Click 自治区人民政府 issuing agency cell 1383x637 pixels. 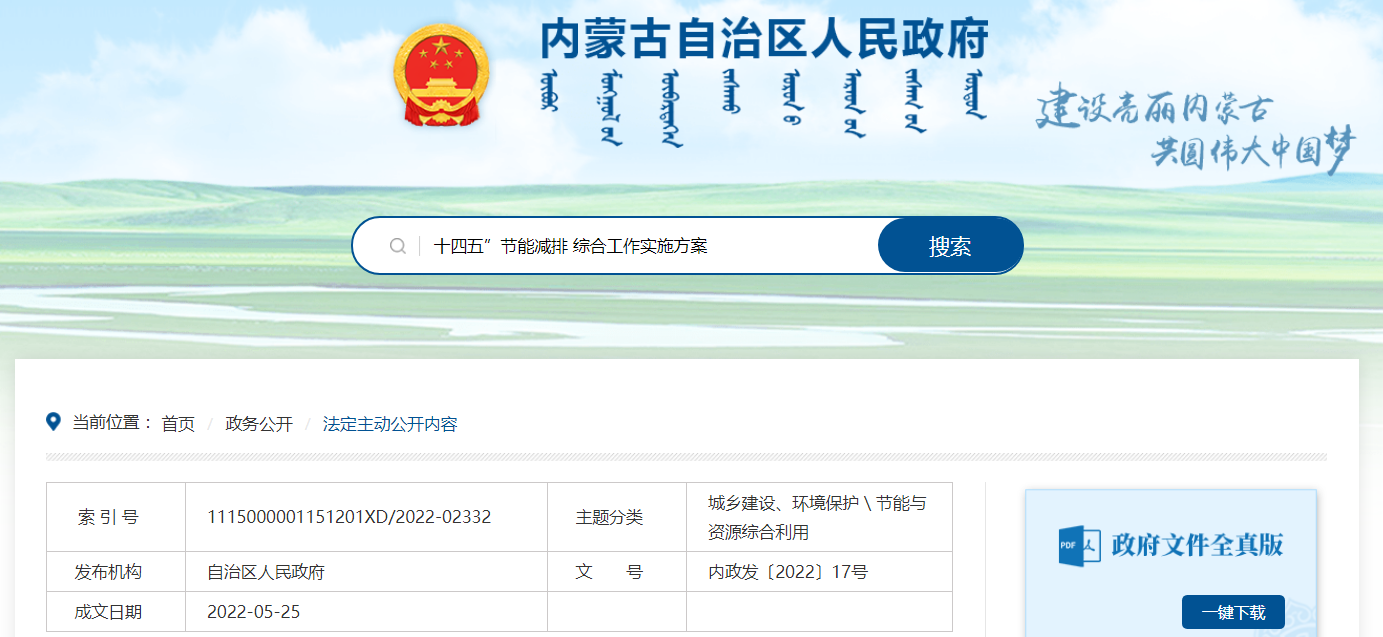tap(266, 572)
